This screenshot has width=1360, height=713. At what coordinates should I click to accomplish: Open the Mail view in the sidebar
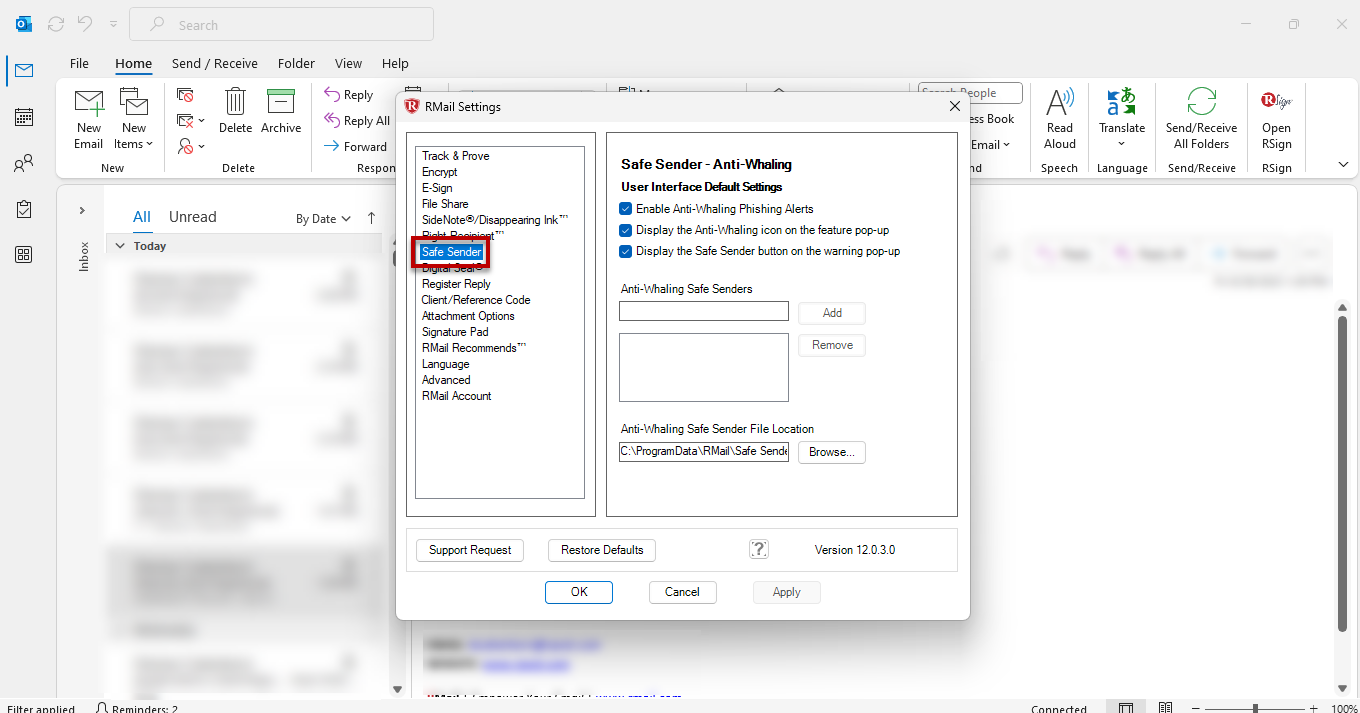[23, 70]
